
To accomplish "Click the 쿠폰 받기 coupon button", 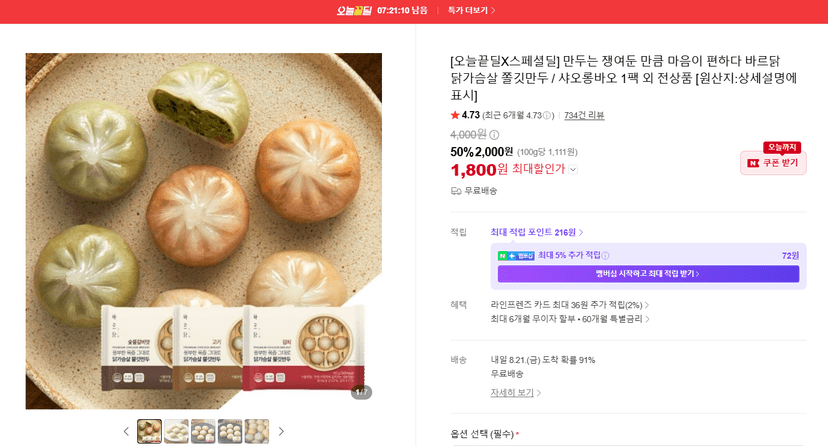I will pyautogui.click(x=773, y=163).
